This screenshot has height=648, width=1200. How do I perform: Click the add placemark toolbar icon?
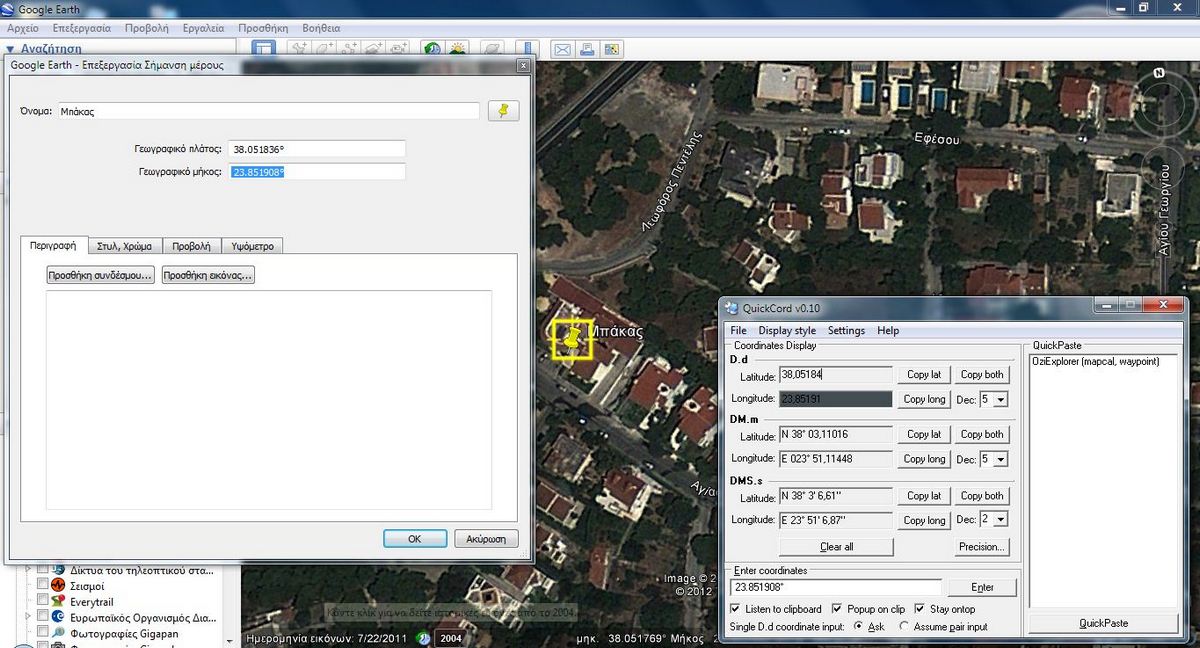(x=299, y=48)
